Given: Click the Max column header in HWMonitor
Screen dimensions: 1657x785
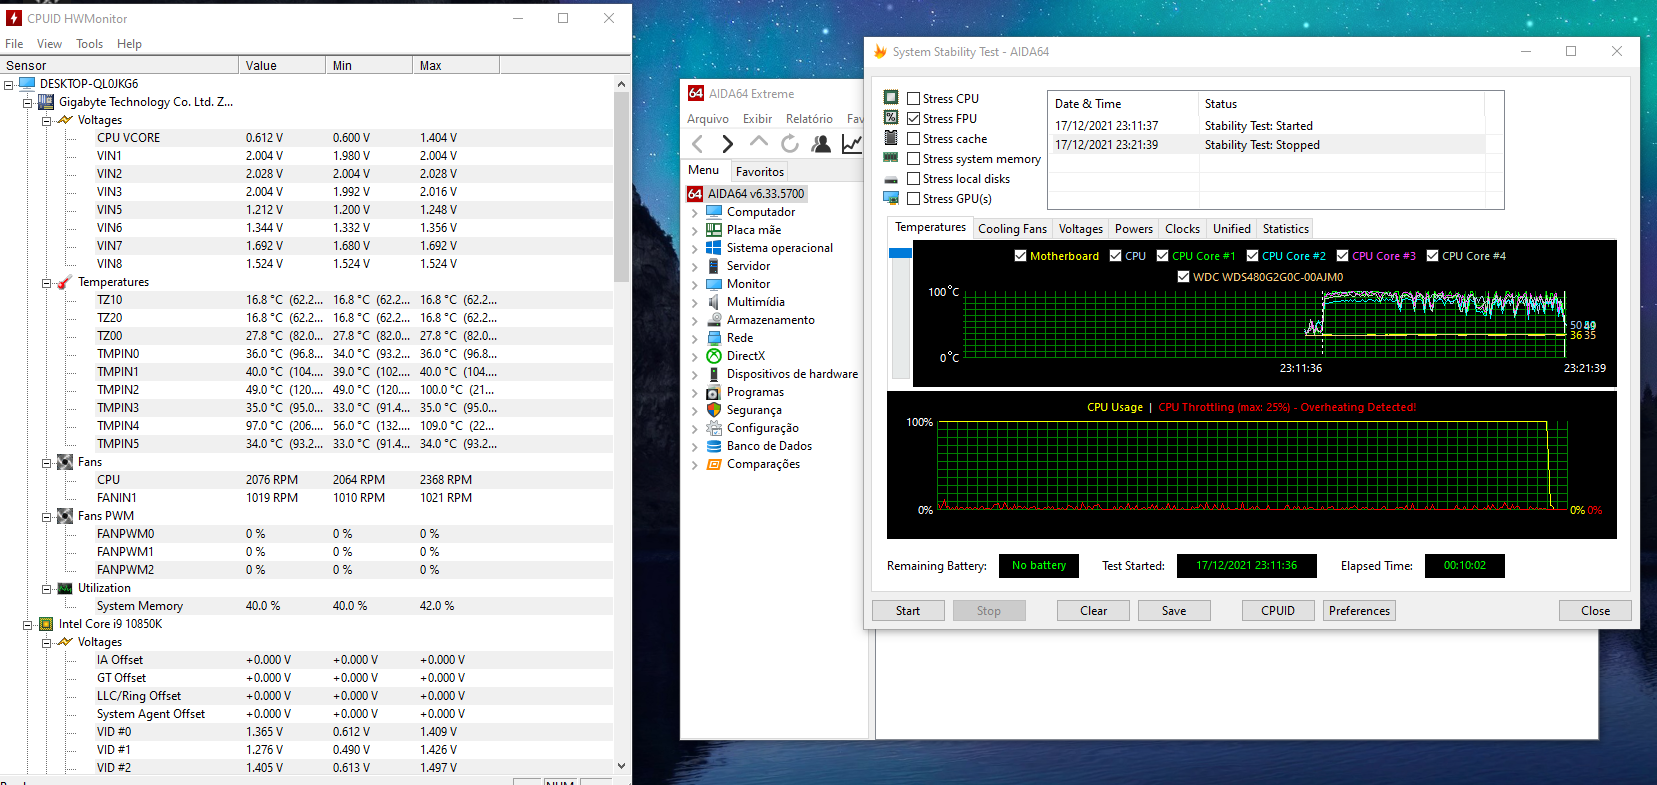Looking at the screenshot, I should click(456, 65).
